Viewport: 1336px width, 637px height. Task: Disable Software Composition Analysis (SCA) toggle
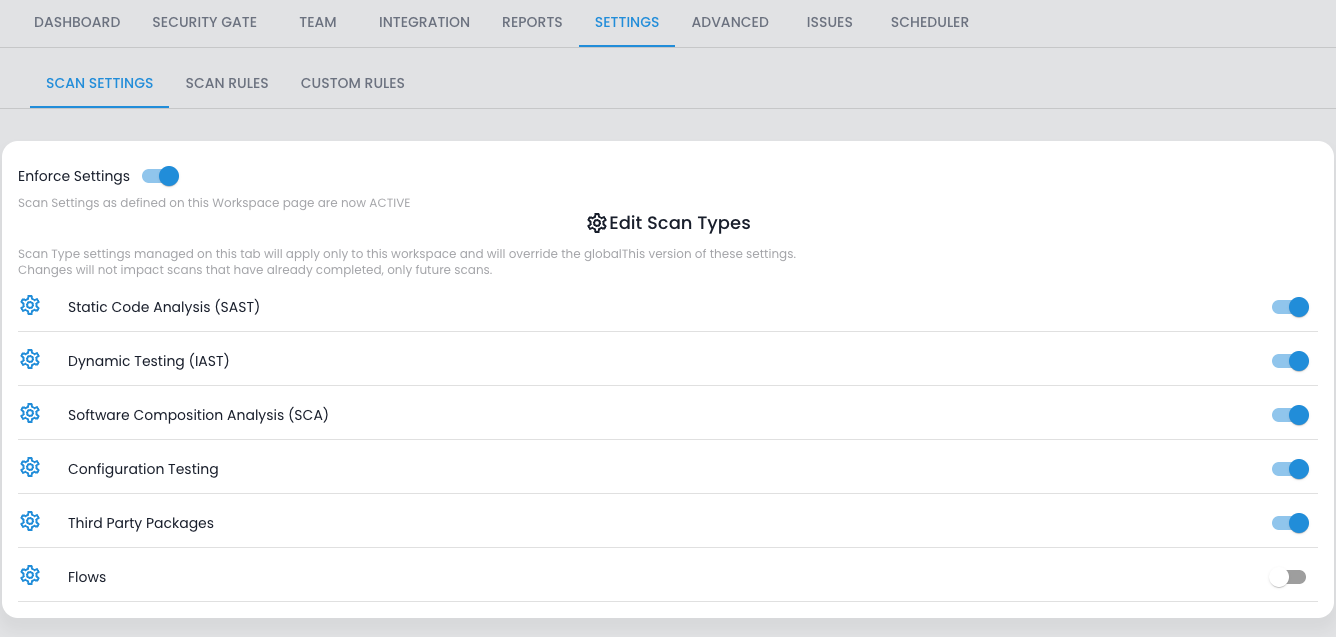coord(1290,415)
